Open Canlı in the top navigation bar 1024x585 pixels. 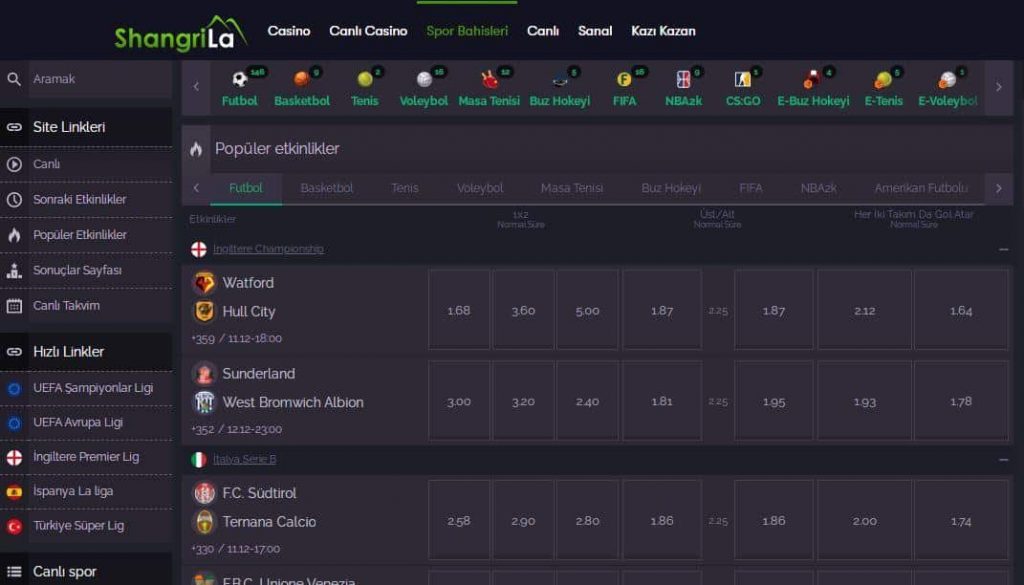pyautogui.click(x=543, y=31)
